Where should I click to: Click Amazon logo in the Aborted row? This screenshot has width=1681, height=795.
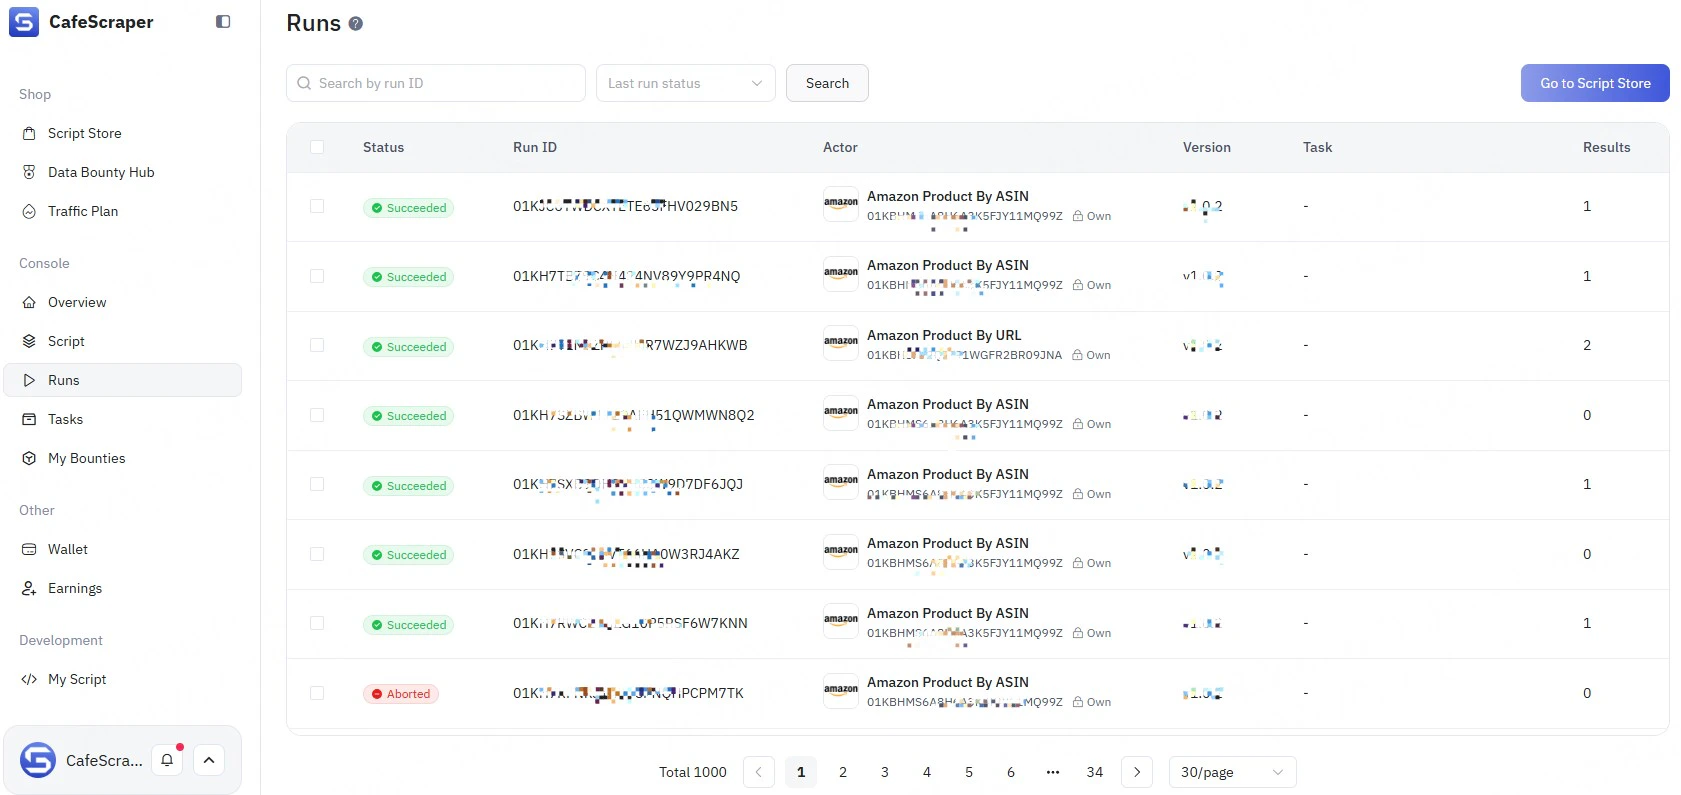coord(841,691)
